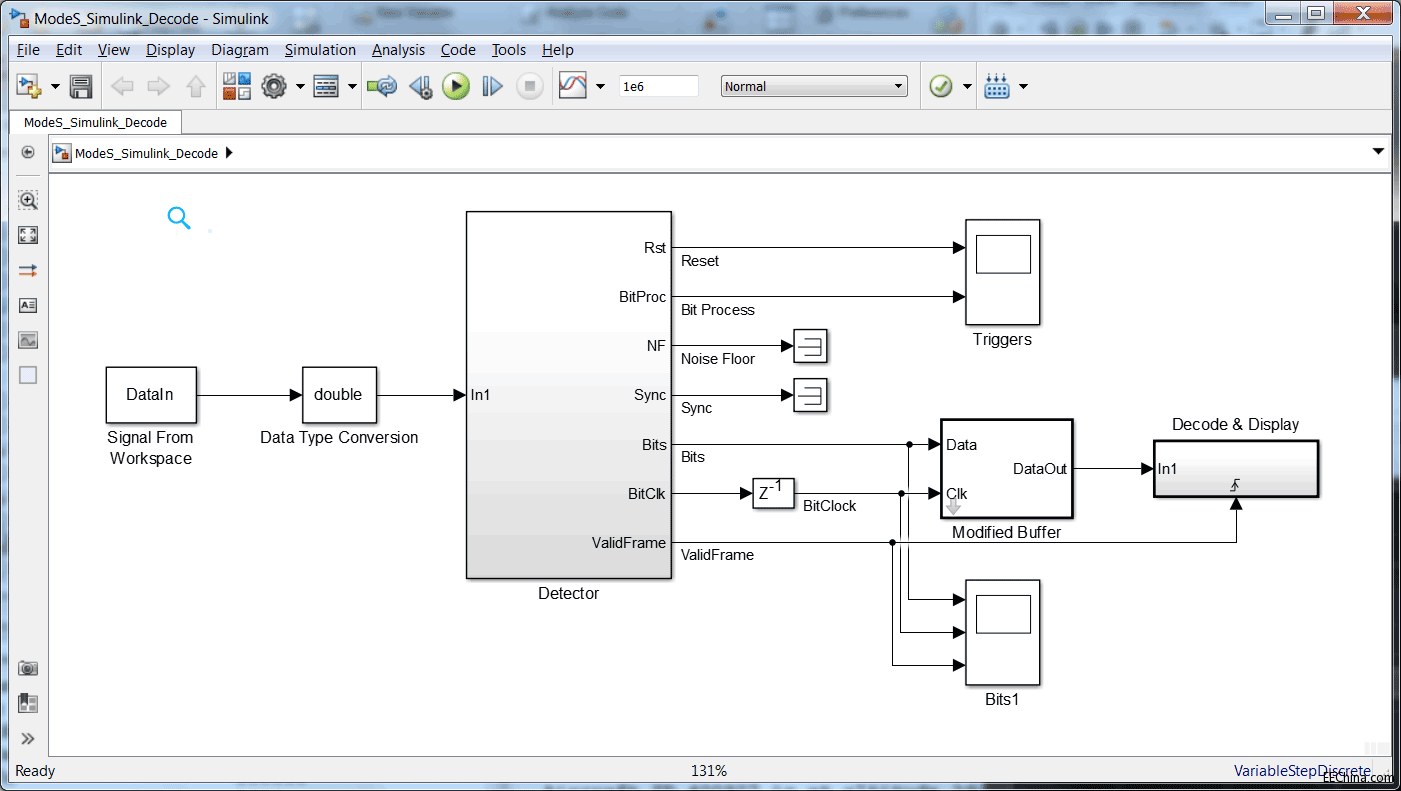The height and width of the screenshot is (791, 1401).
Task: Click the Hide/Show Model Browser round arrow icon
Action: 28,152
